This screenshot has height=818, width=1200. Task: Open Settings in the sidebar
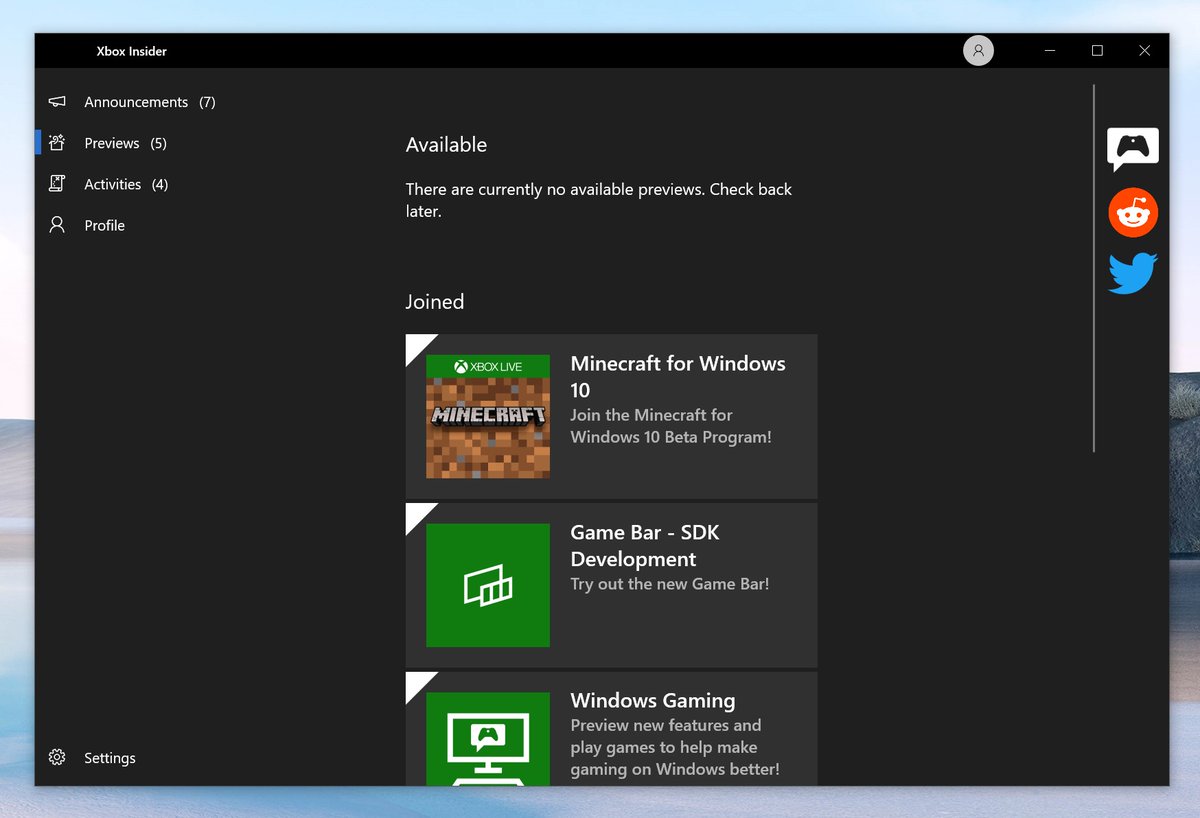click(109, 758)
